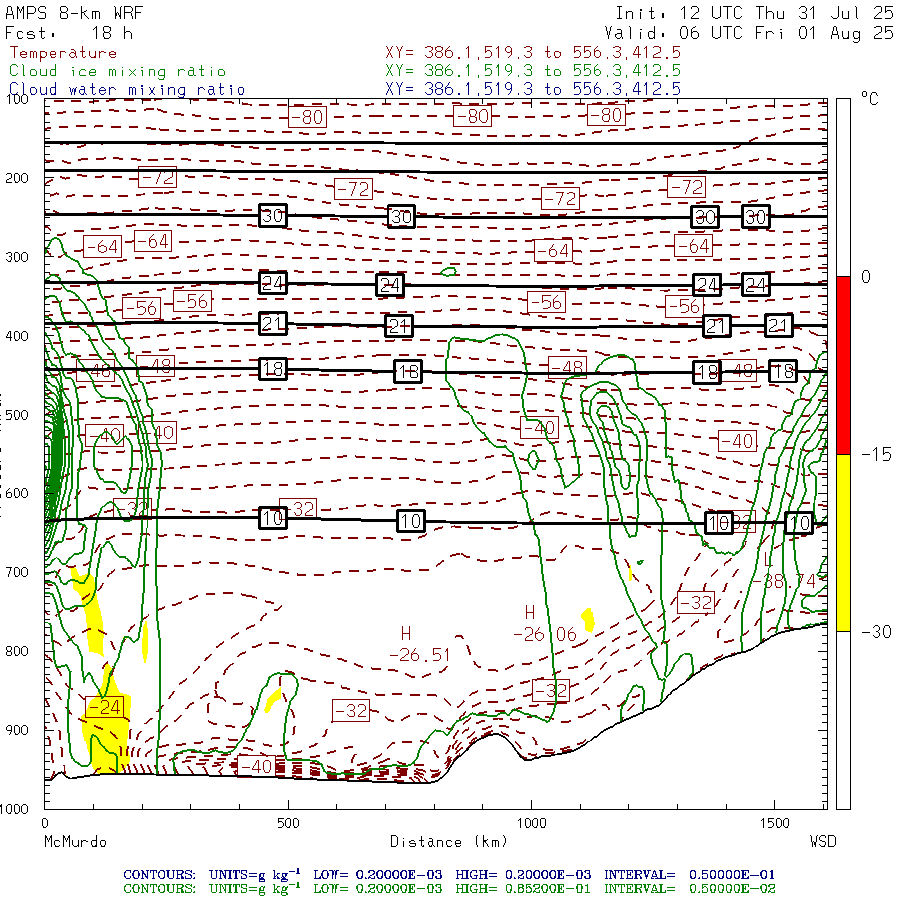Click the "-30" value label on the colorbar
Screen dimensions: 900x900
pyautogui.click(x=876, y=632)
